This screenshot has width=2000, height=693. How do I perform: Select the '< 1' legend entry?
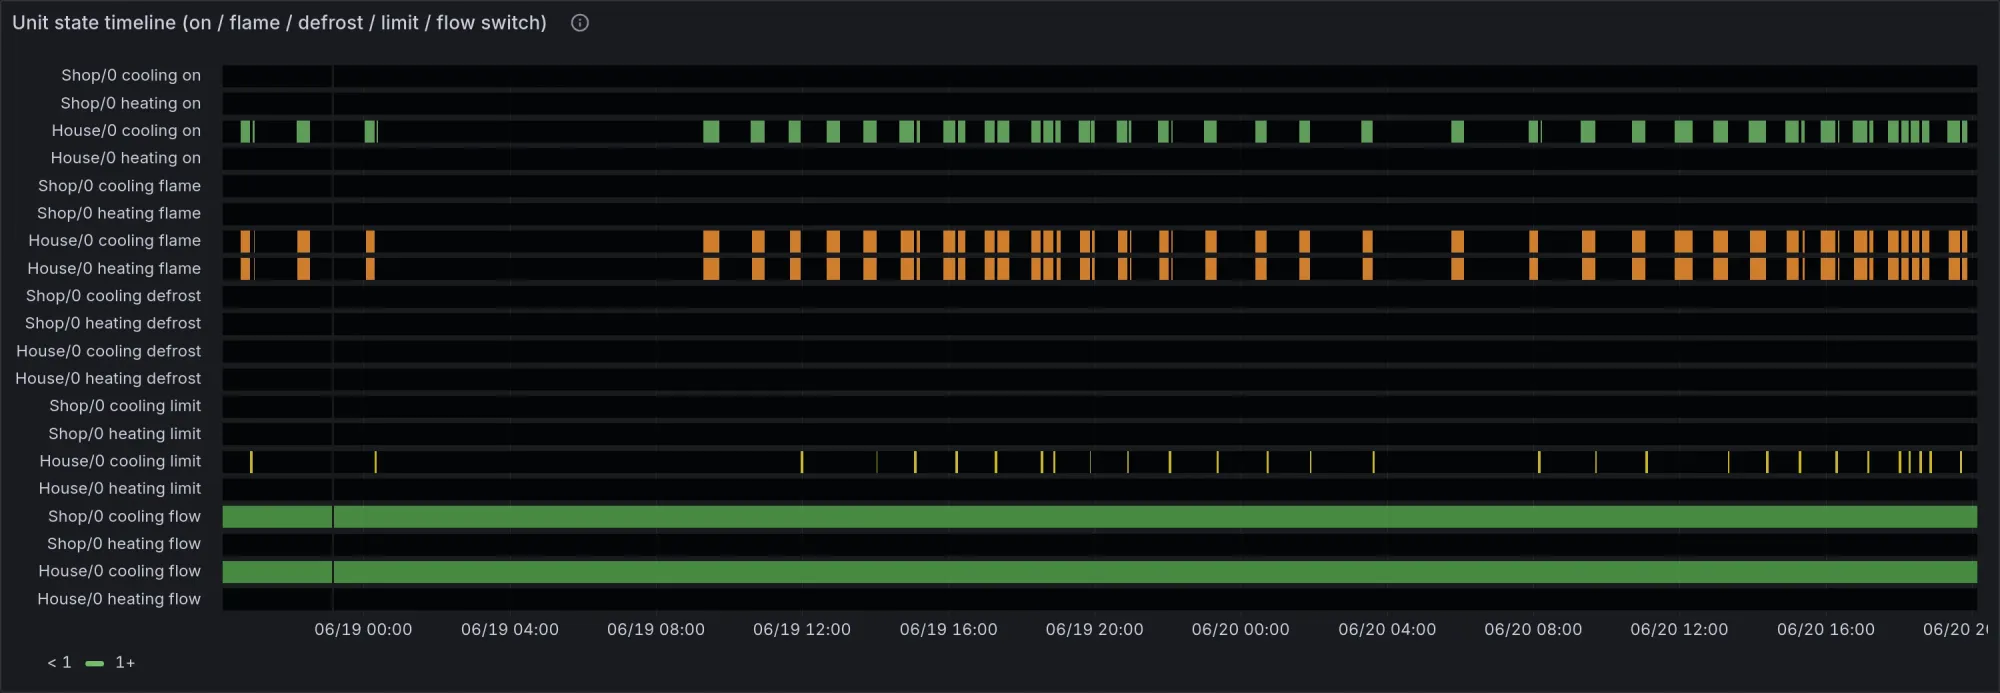tap(59, 662)
